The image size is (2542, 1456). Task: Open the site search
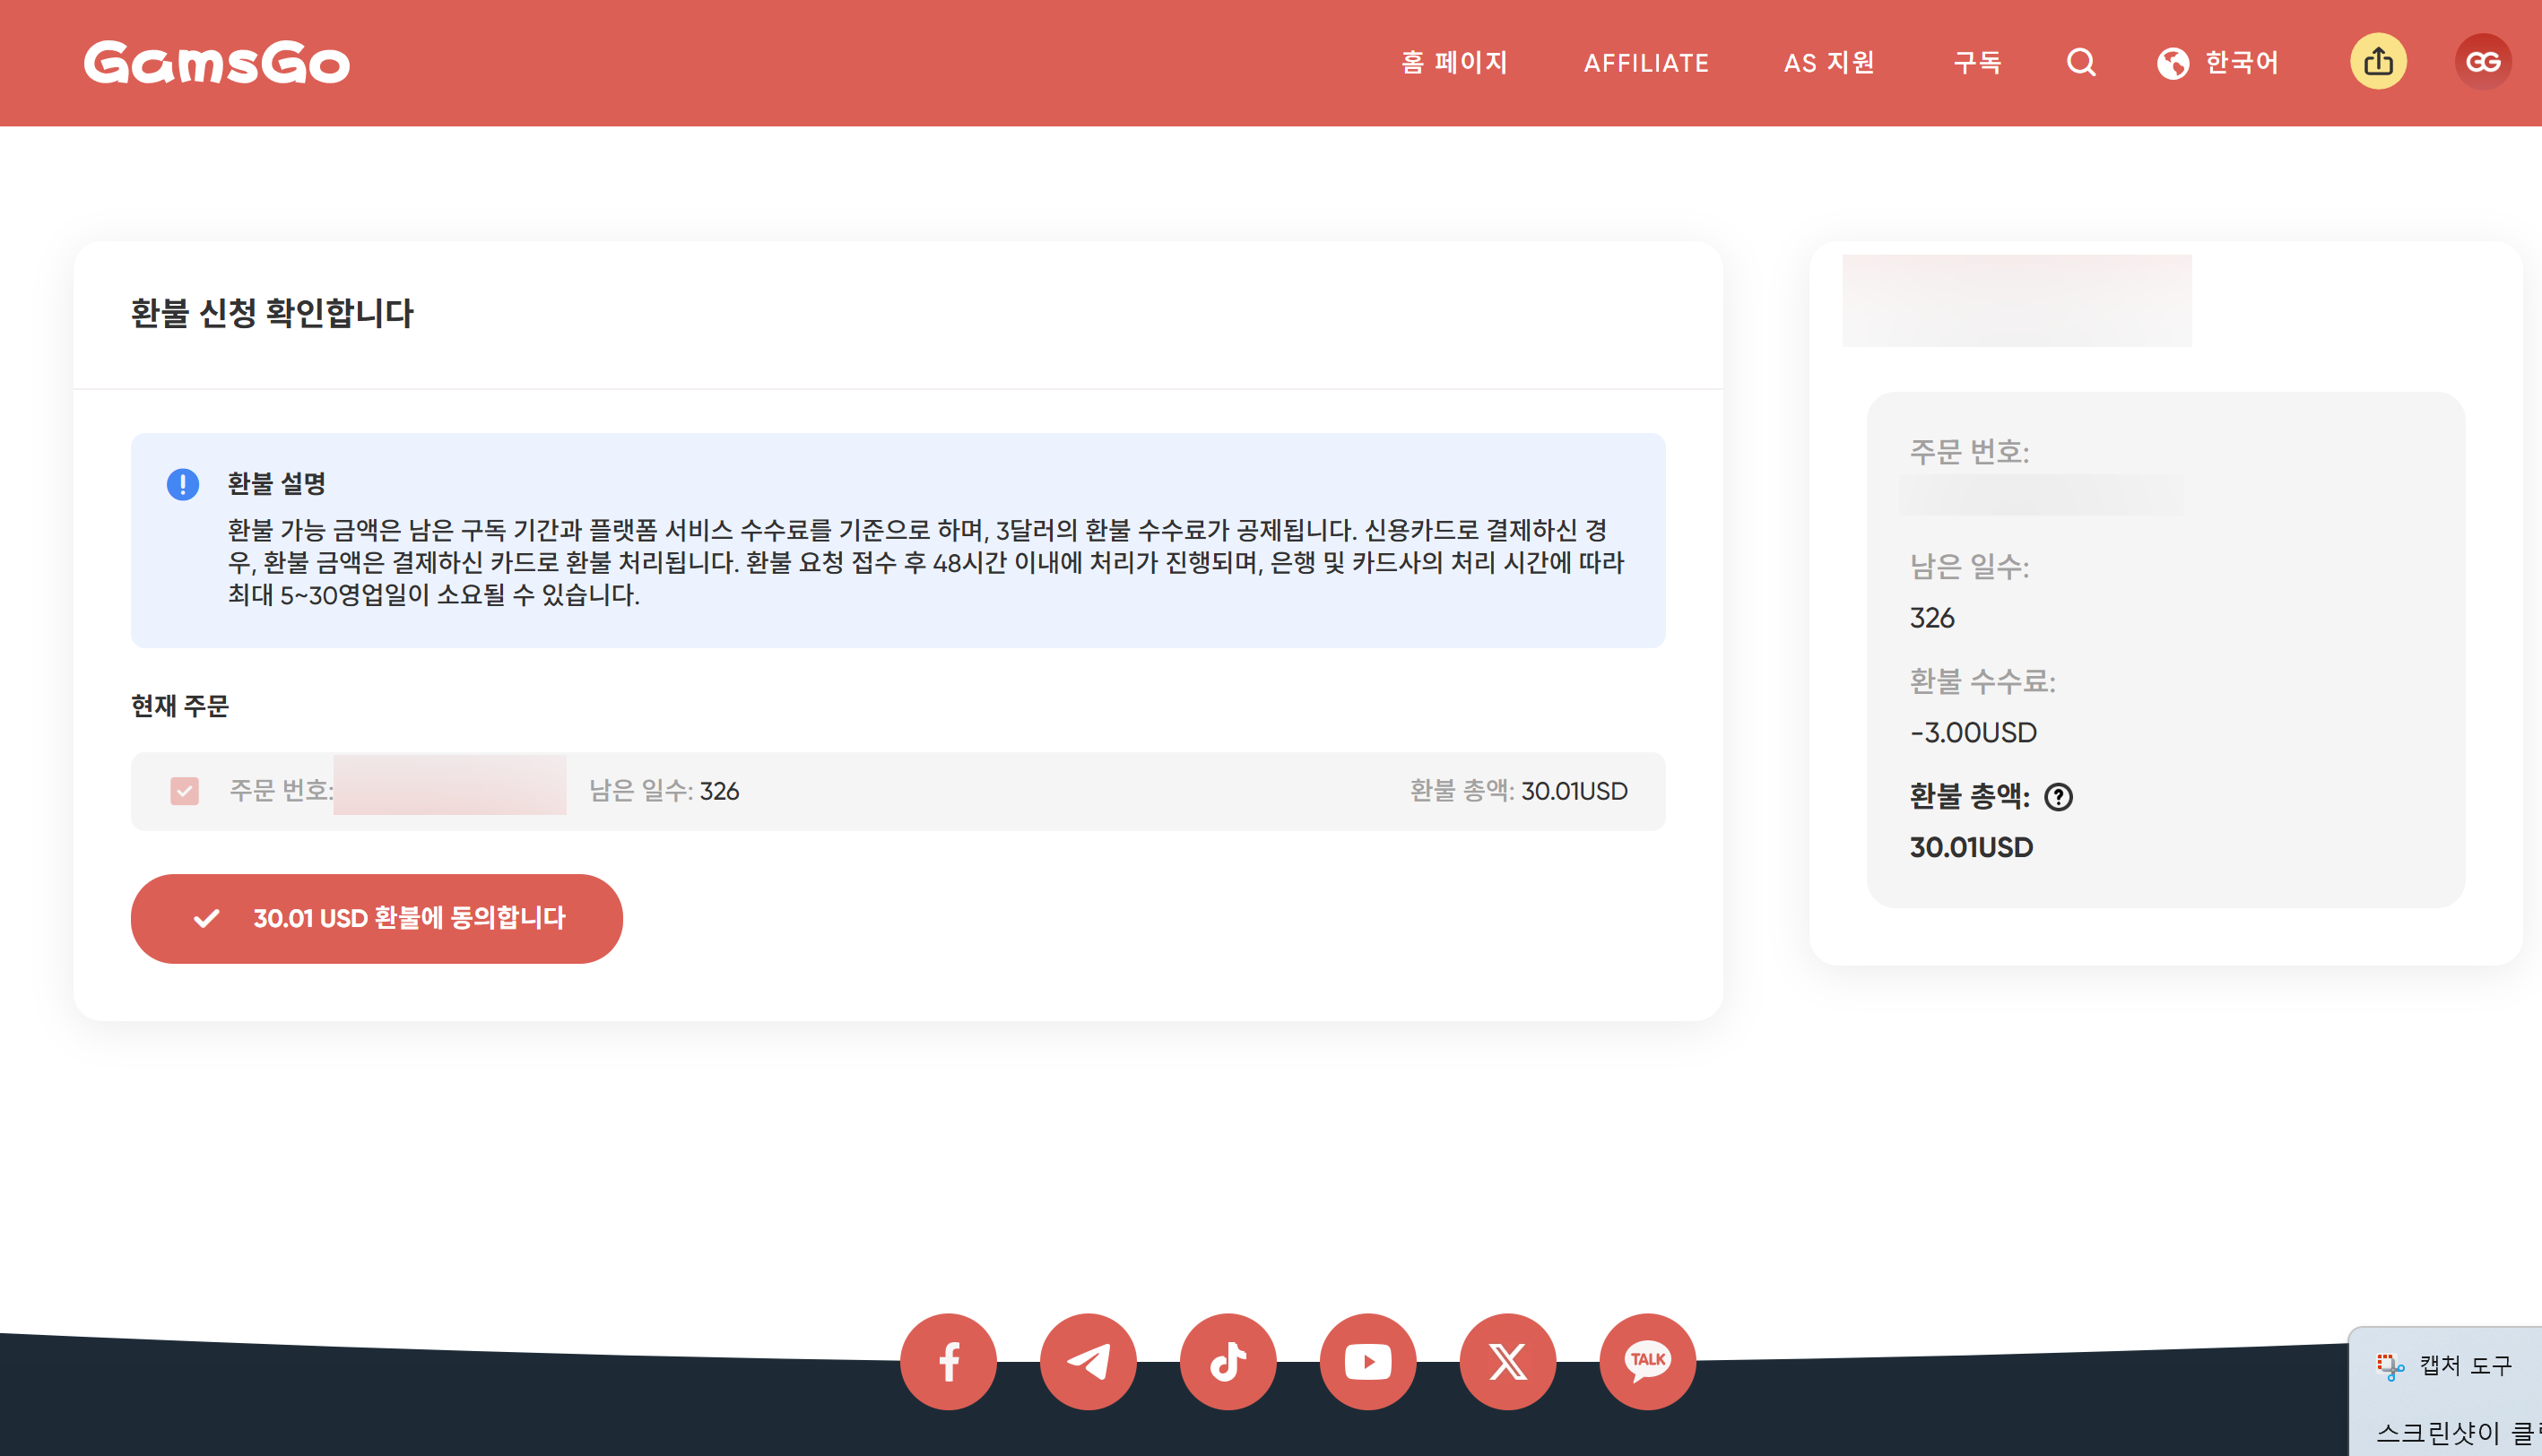2081,62
